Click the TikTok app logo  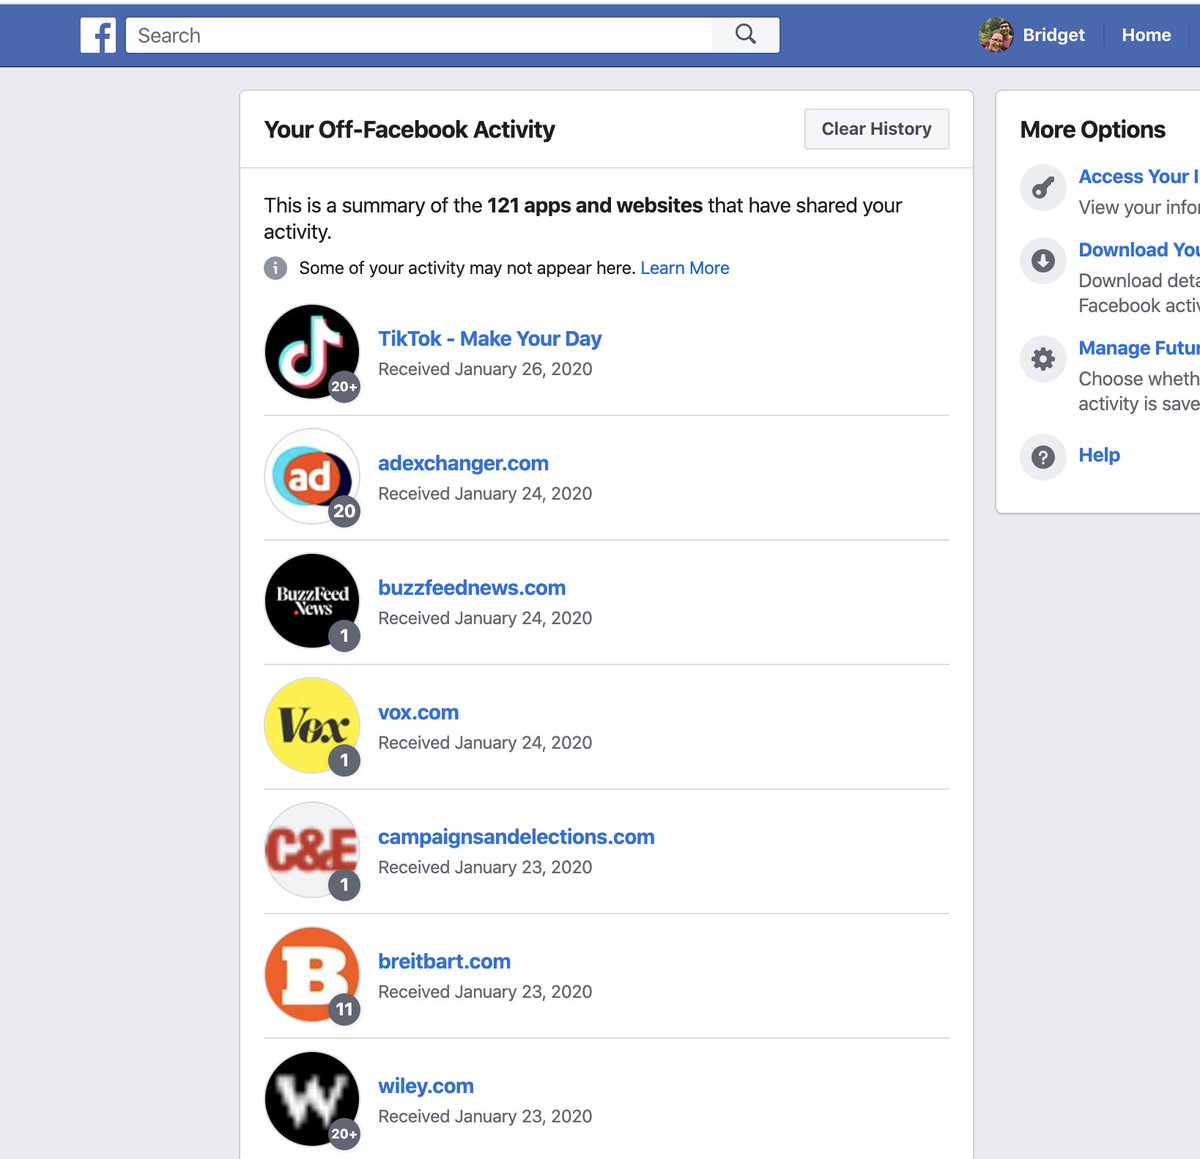point(312,352)
